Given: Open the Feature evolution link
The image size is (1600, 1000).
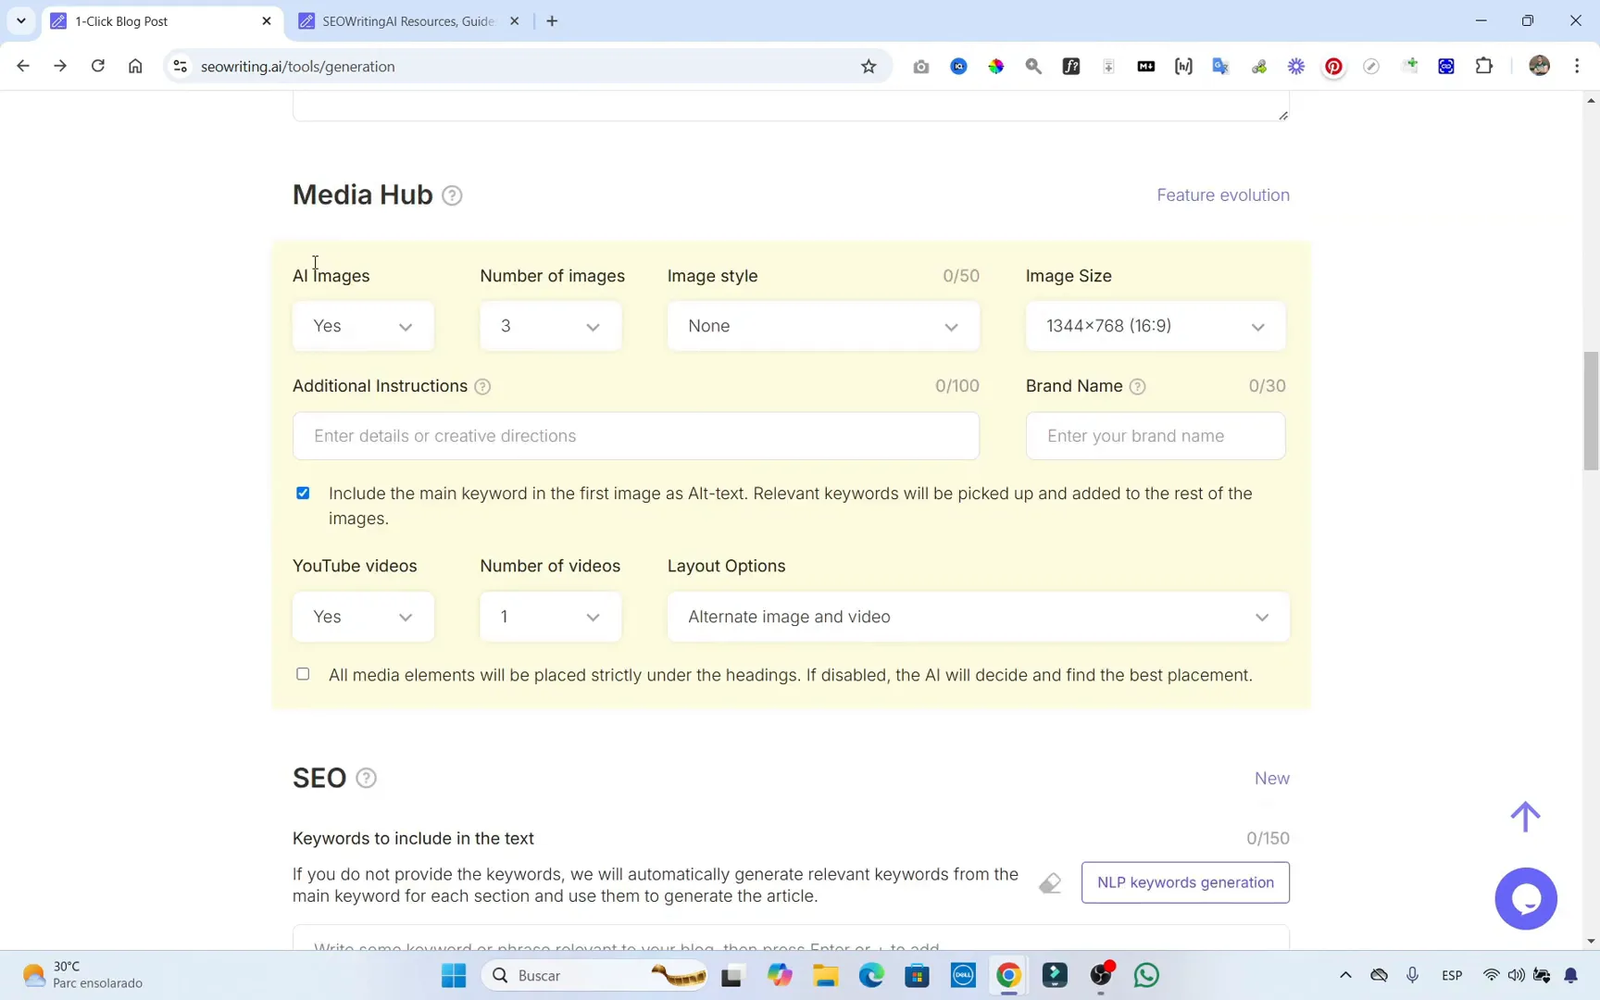Looking at the screenshot, I should click(x=1222, y=195).
